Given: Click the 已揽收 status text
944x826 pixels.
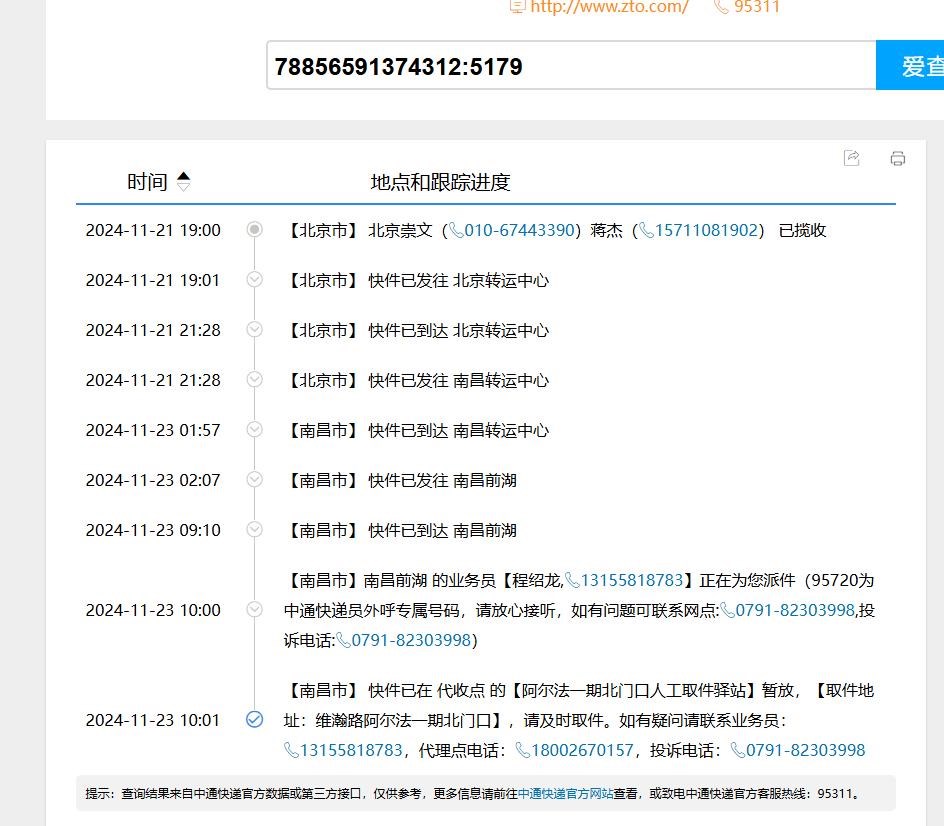Looking at the screenshot, I should point(803,230).
